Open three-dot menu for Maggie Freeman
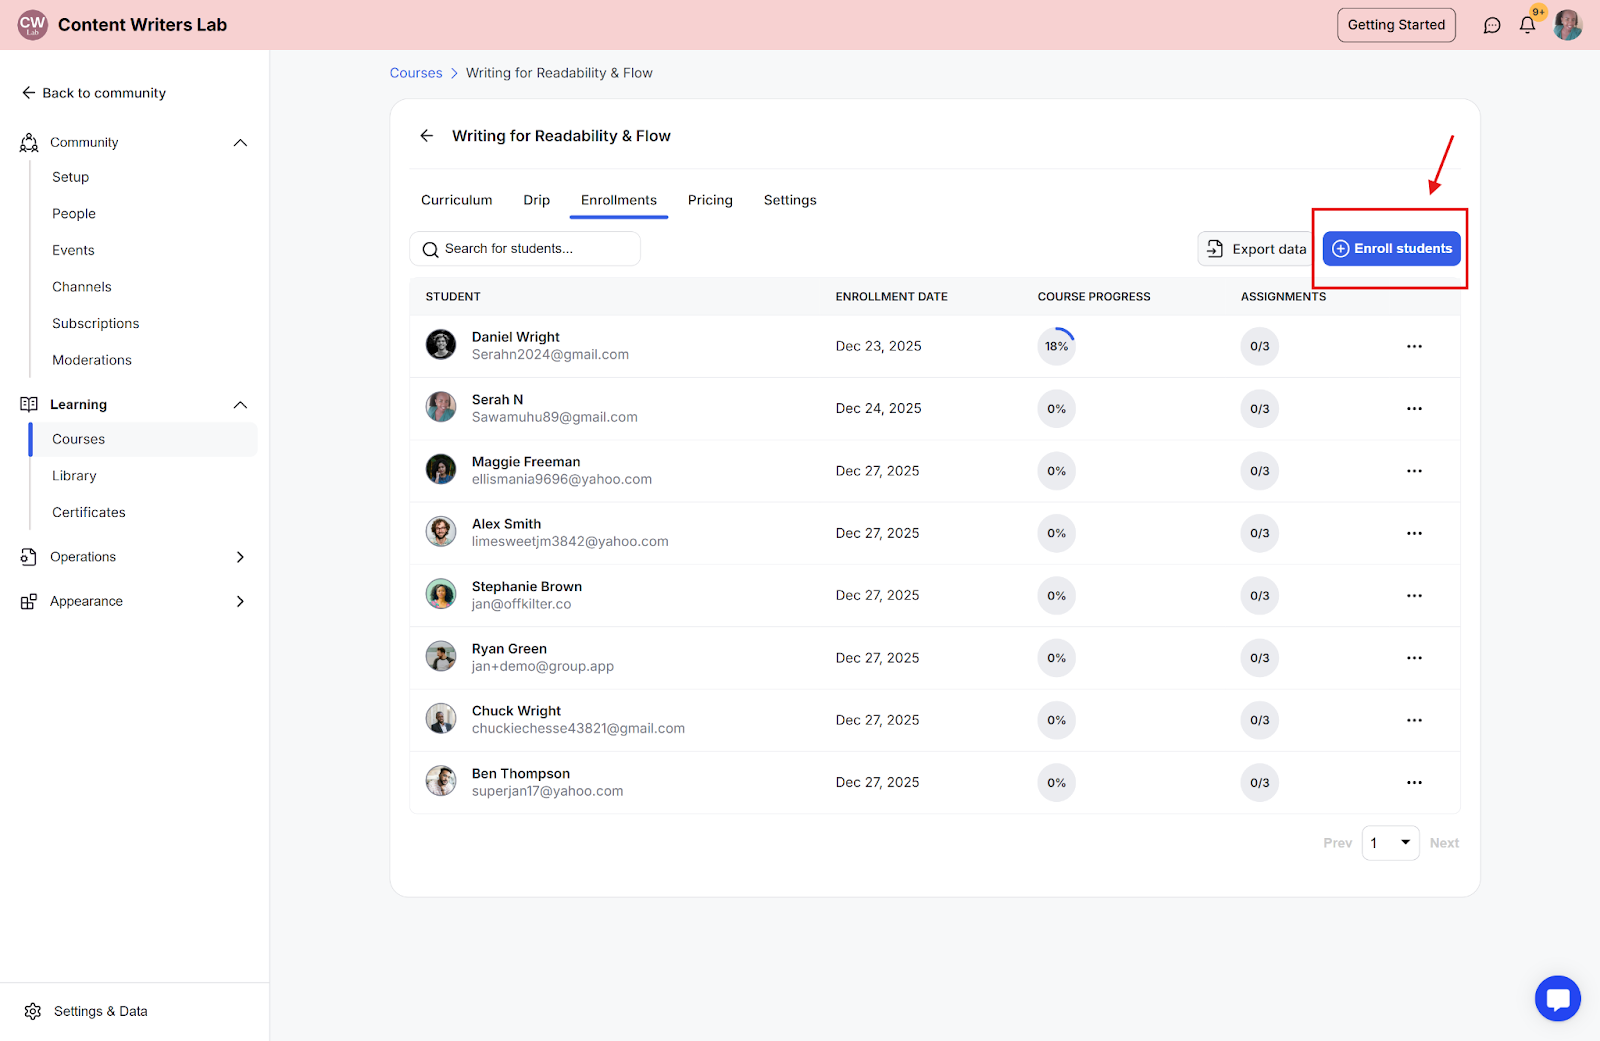This screenshot has width=1600, height=1041. click(x=1414, y=471)
